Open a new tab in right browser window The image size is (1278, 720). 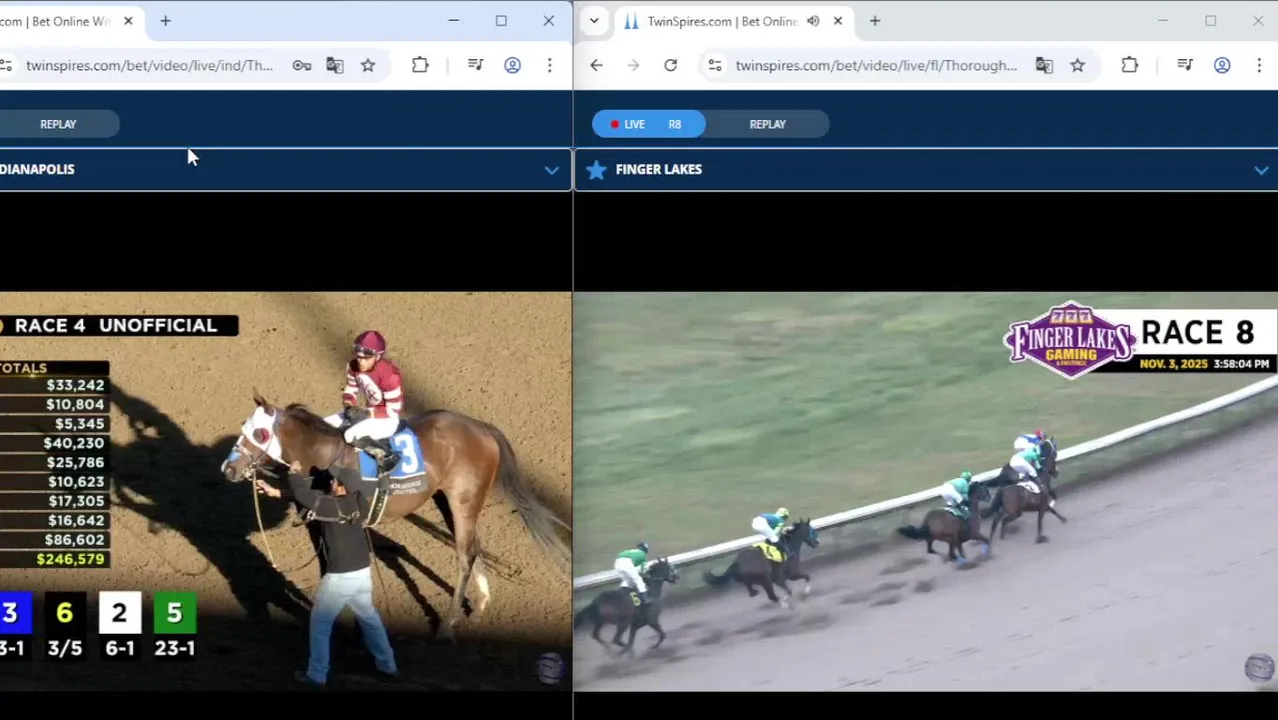click(x=875, y=21)
